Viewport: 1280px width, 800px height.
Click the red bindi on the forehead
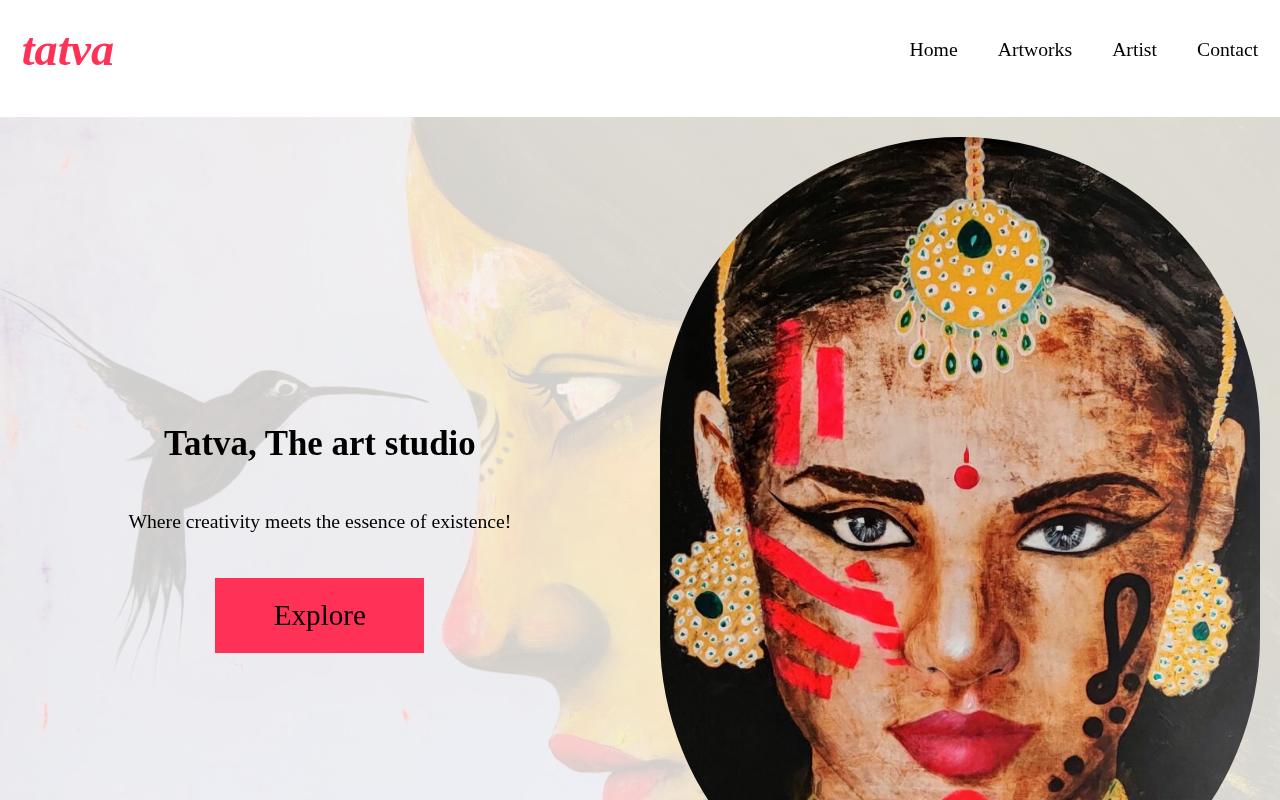pyautogui.click(x=966, y=472)
